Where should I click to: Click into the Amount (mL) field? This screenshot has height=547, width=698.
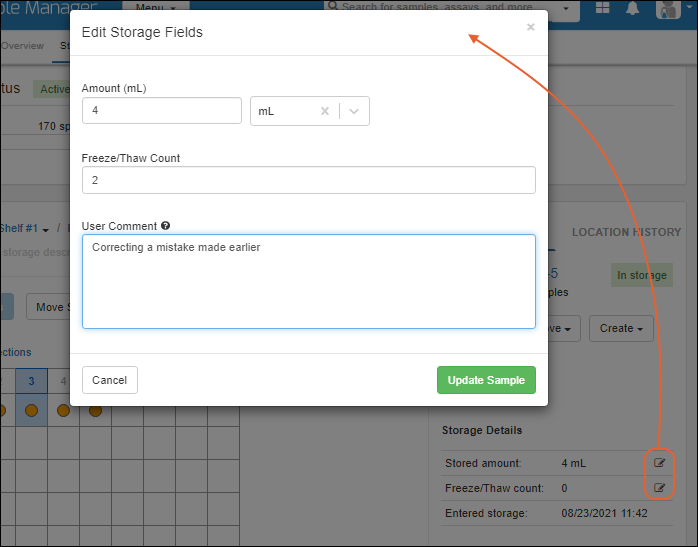(x=162, y=111)
